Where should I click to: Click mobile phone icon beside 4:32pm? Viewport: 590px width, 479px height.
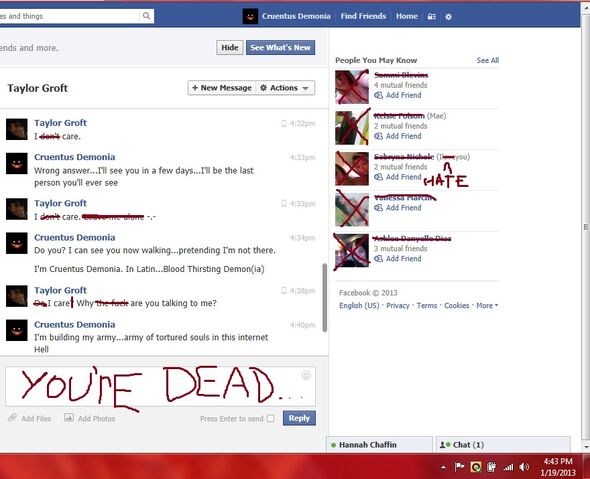[284, 123]
